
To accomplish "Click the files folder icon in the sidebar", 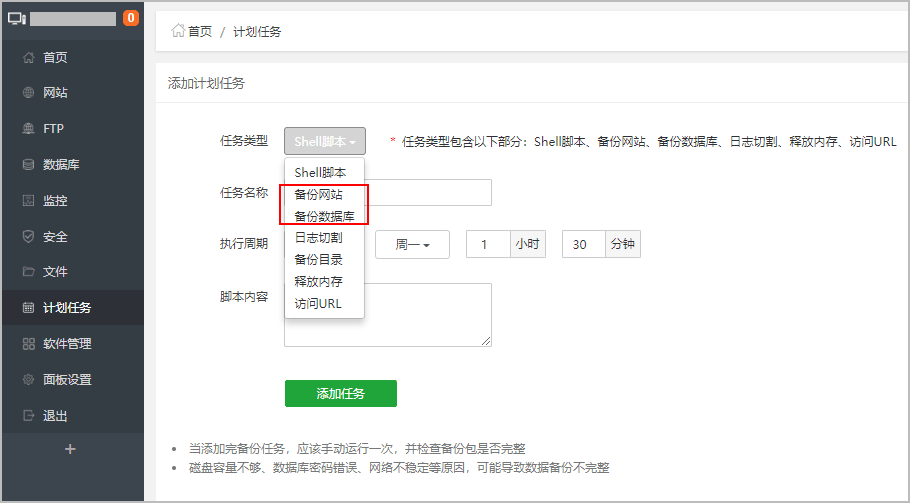I will coord(28,271).
